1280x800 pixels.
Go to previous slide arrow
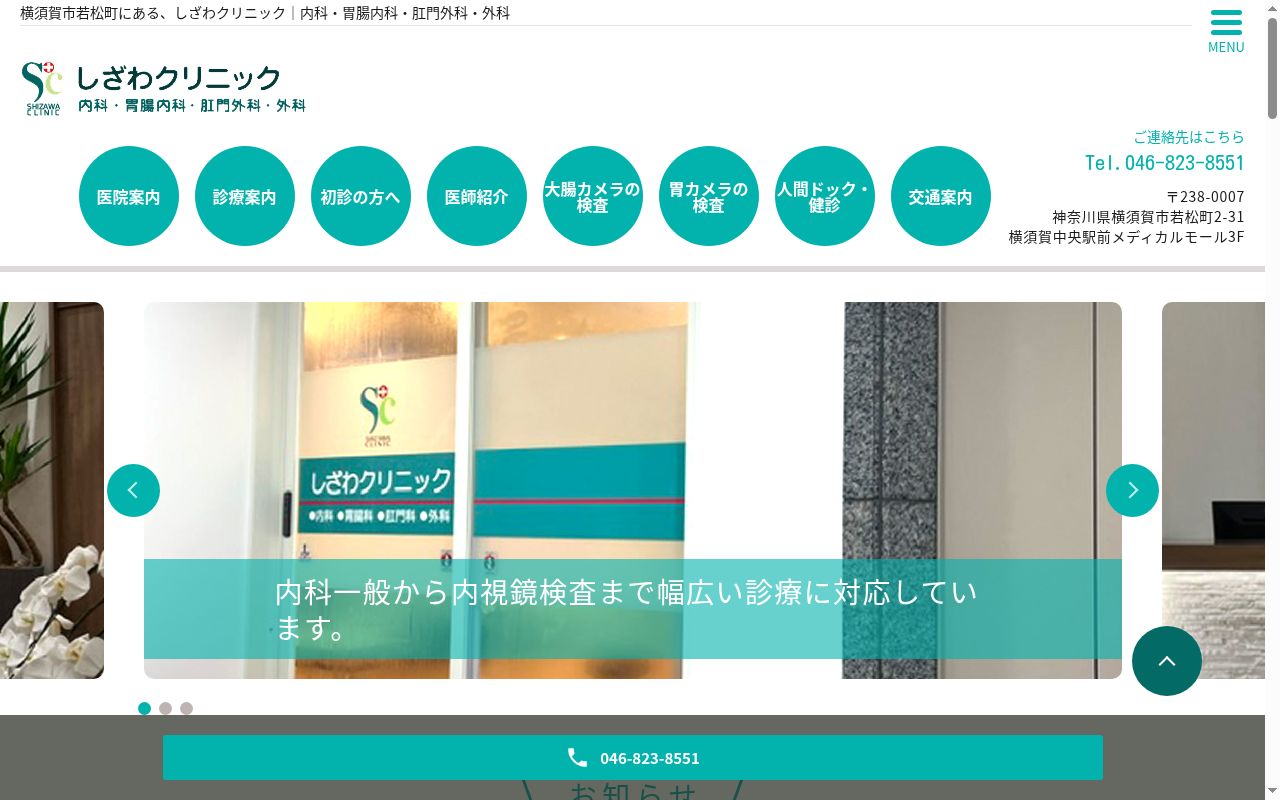point(133,490)
